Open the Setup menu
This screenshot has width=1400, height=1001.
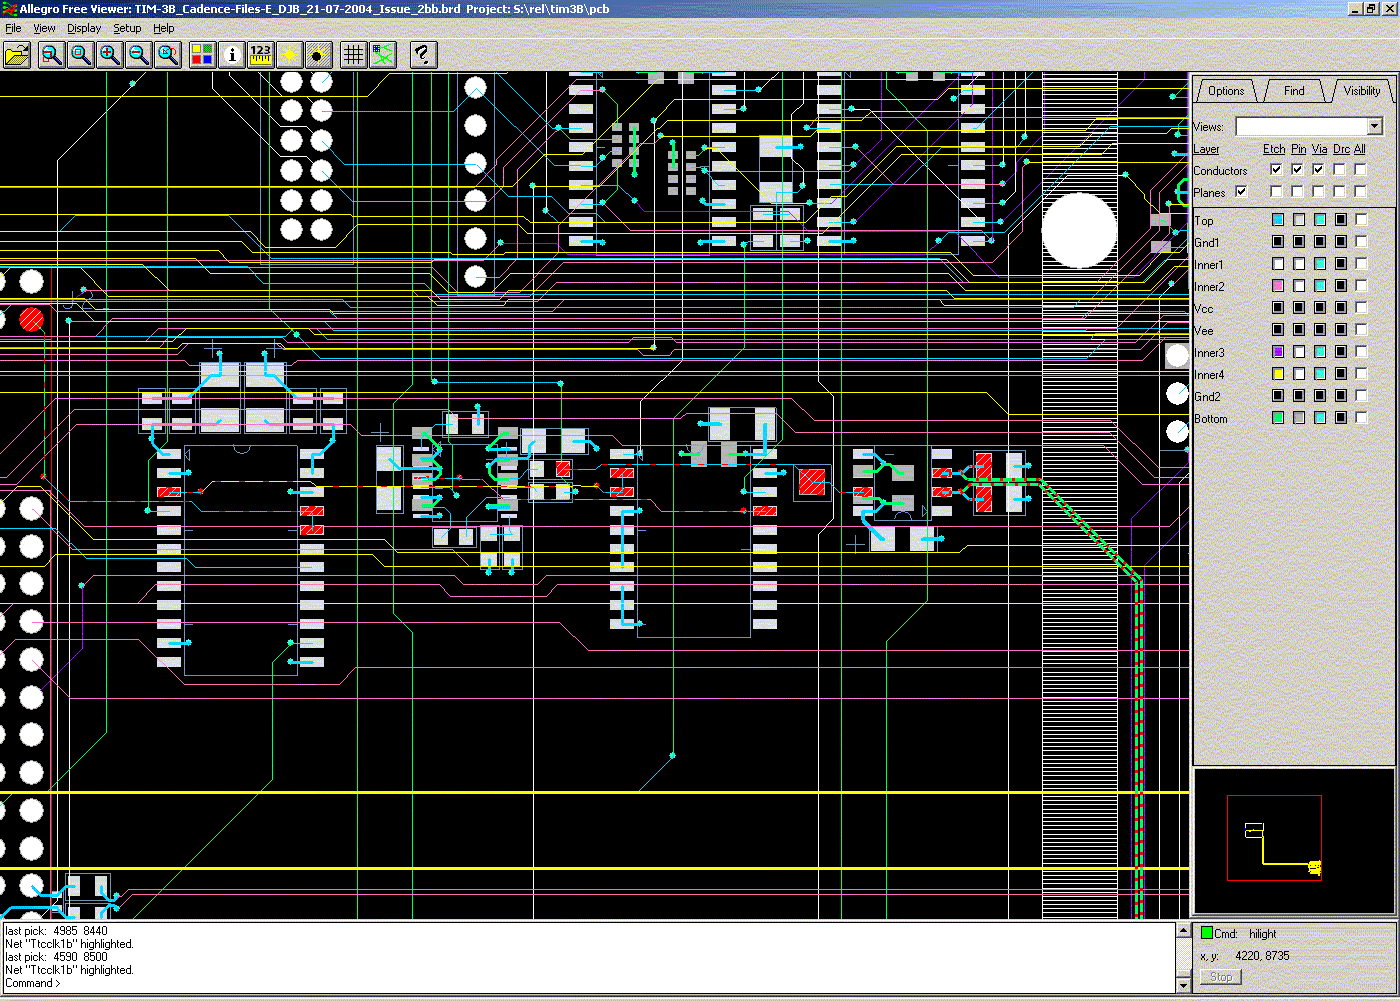point(127,28)
